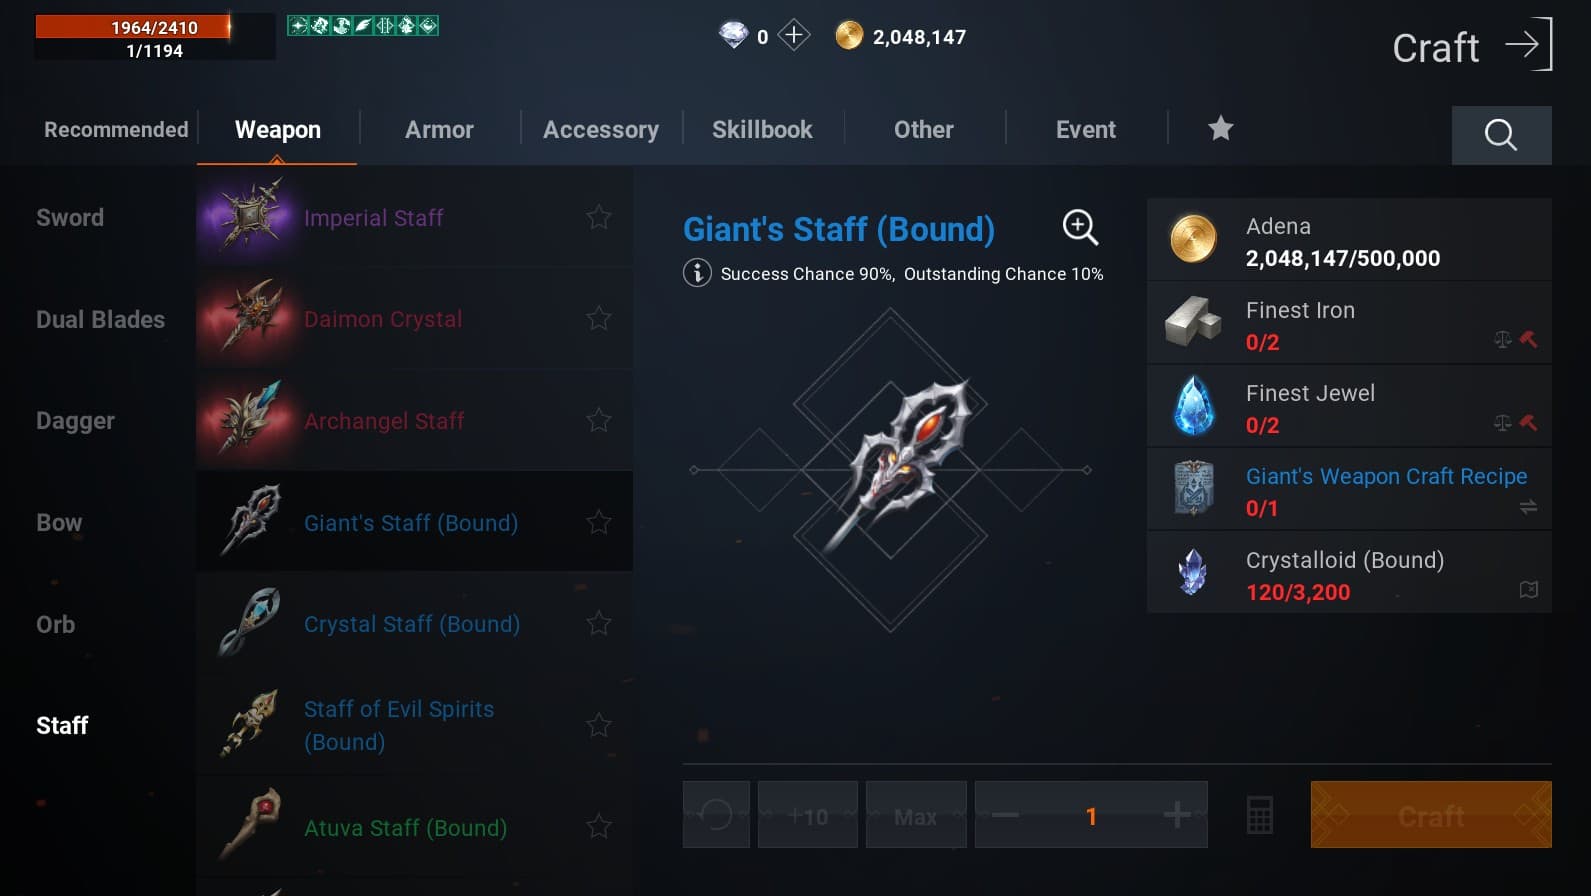The image size is (1591, 896).
Task: Open the search magnifier button
Action: pyautogui.click(x=1501, y=134)
